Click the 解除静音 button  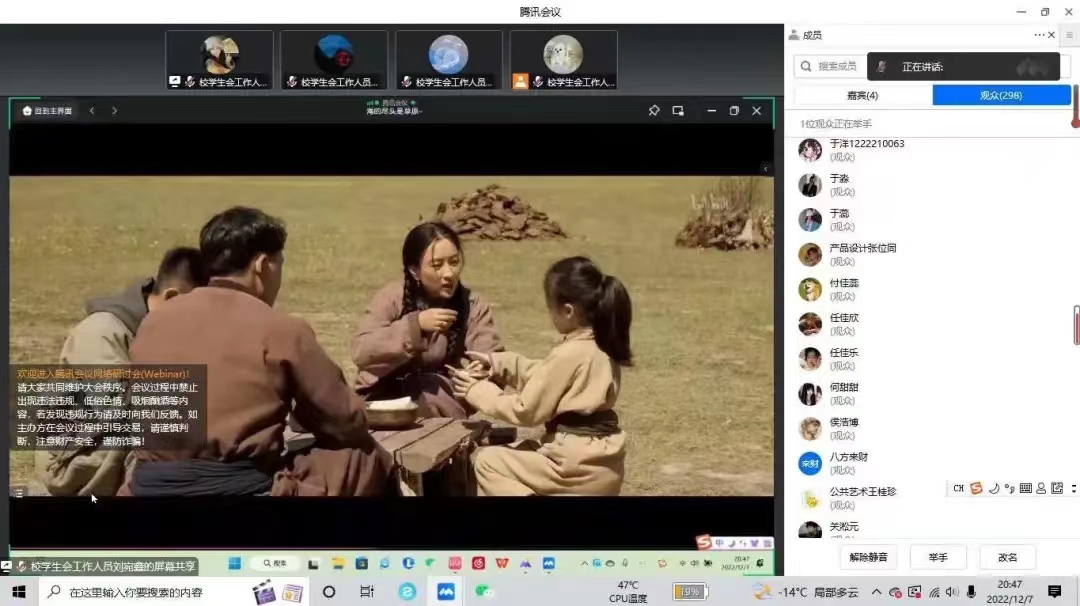point(868,557)
